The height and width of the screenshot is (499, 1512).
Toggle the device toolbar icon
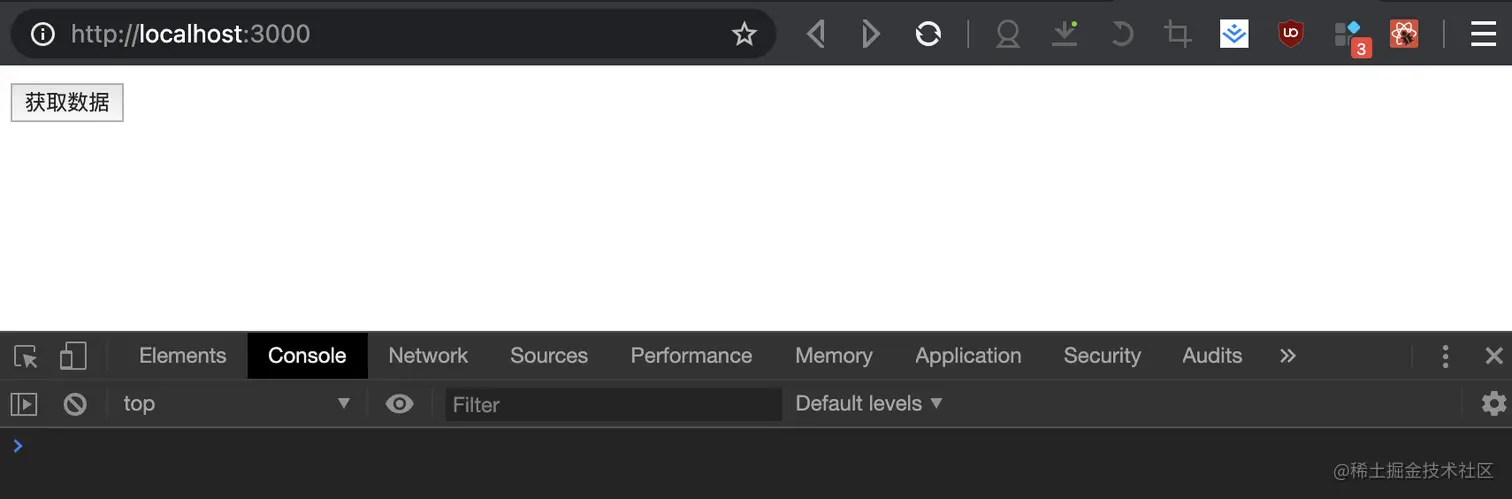coord(73,356)
